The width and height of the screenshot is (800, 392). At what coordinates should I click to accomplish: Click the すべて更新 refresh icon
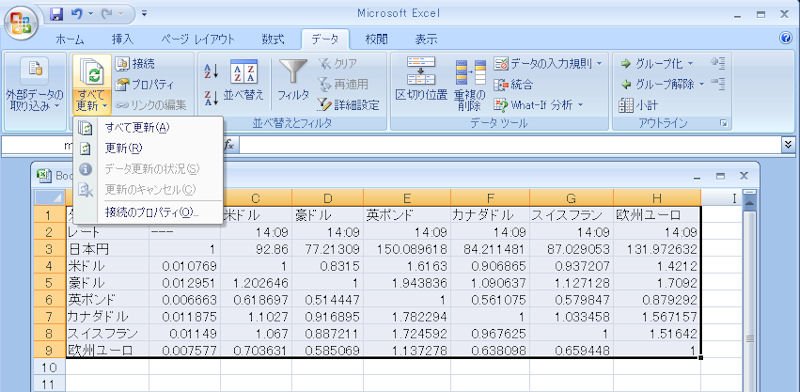pyautogui.click(x=92, y=71)
